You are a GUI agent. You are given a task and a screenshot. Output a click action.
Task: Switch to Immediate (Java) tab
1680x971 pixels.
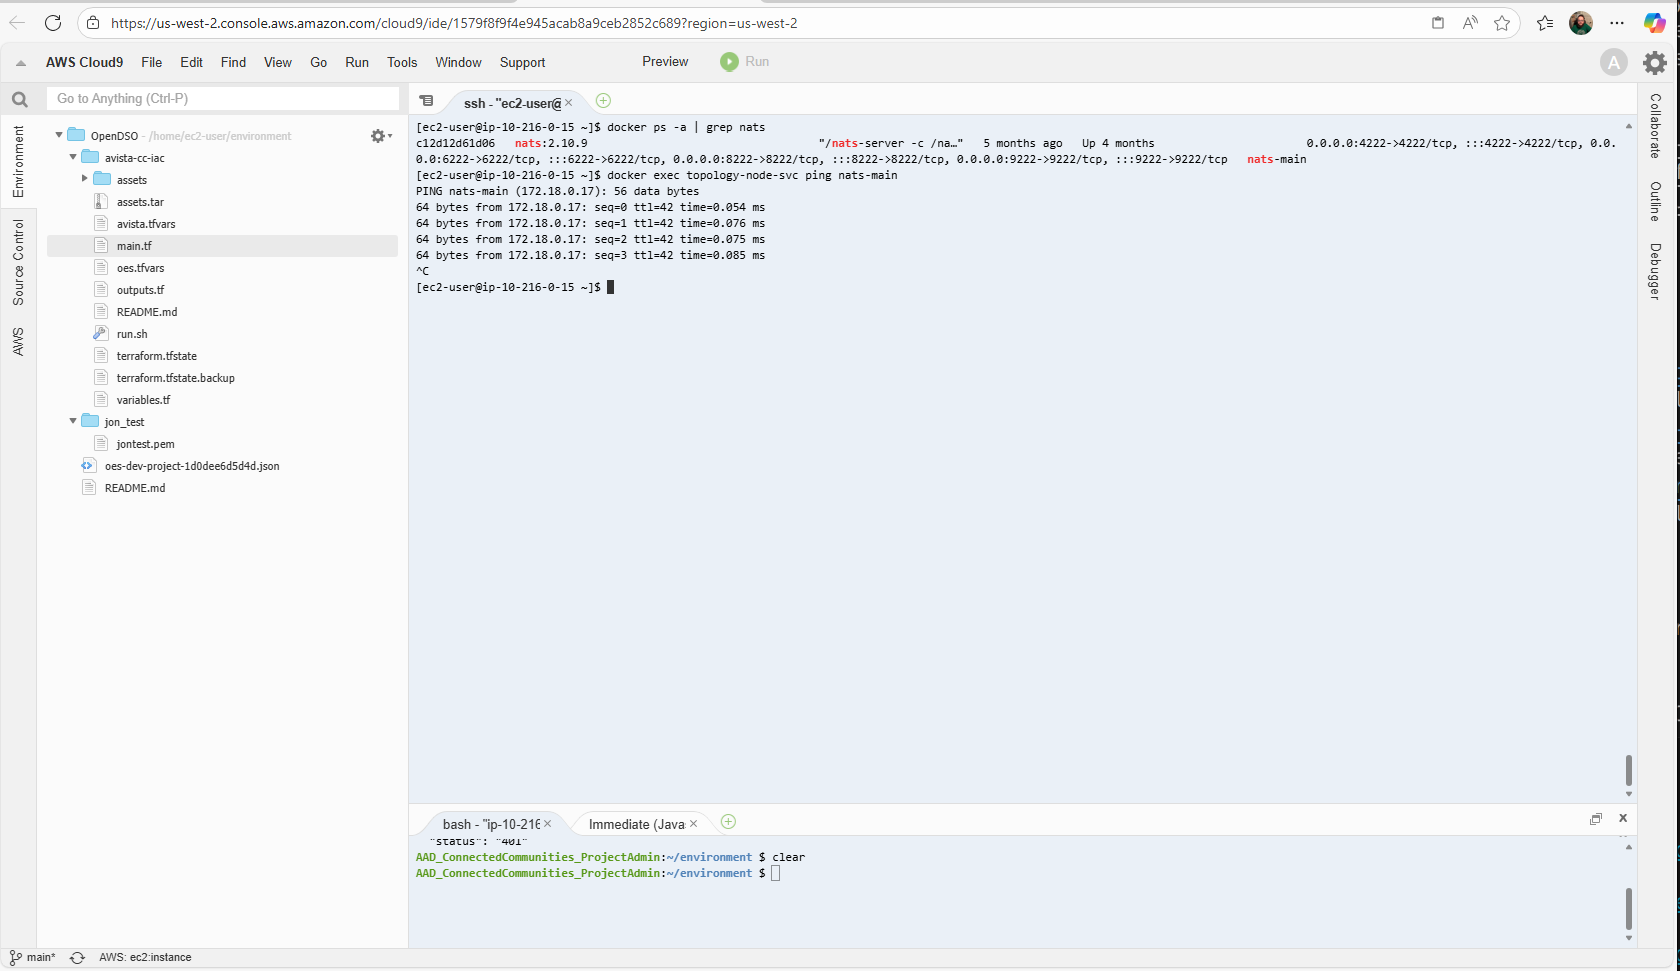pos(636,824)
